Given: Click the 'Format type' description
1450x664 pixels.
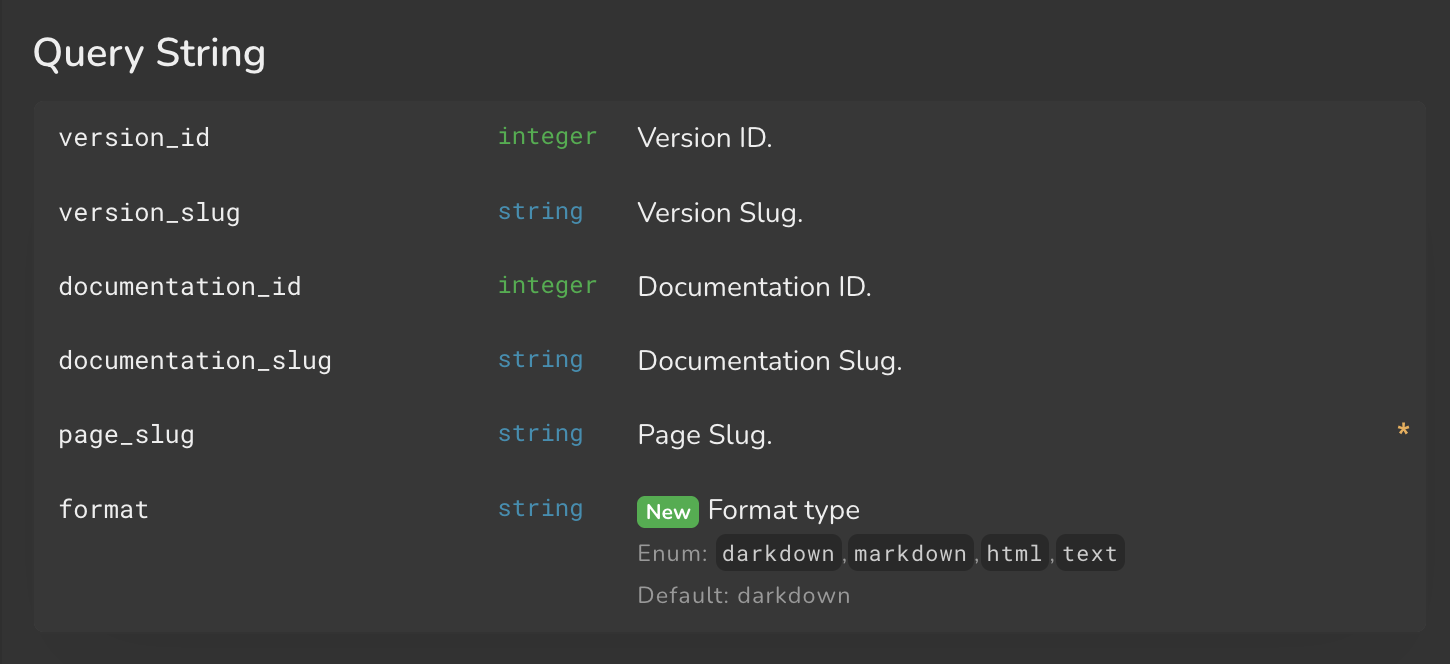Looking at the screenshot, I should [784, 510].
